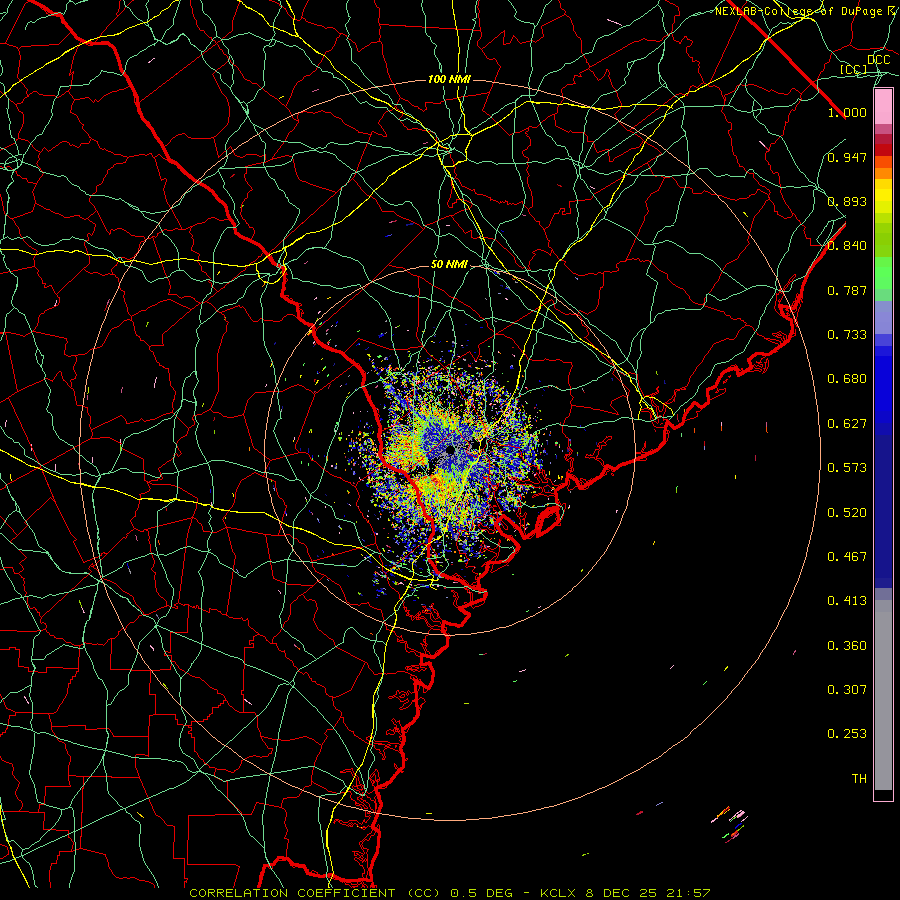Viewport: 900px width, 900px height.
Task: Click the 0.5 DEG tilt text in caption
Action: click(483, 893)
